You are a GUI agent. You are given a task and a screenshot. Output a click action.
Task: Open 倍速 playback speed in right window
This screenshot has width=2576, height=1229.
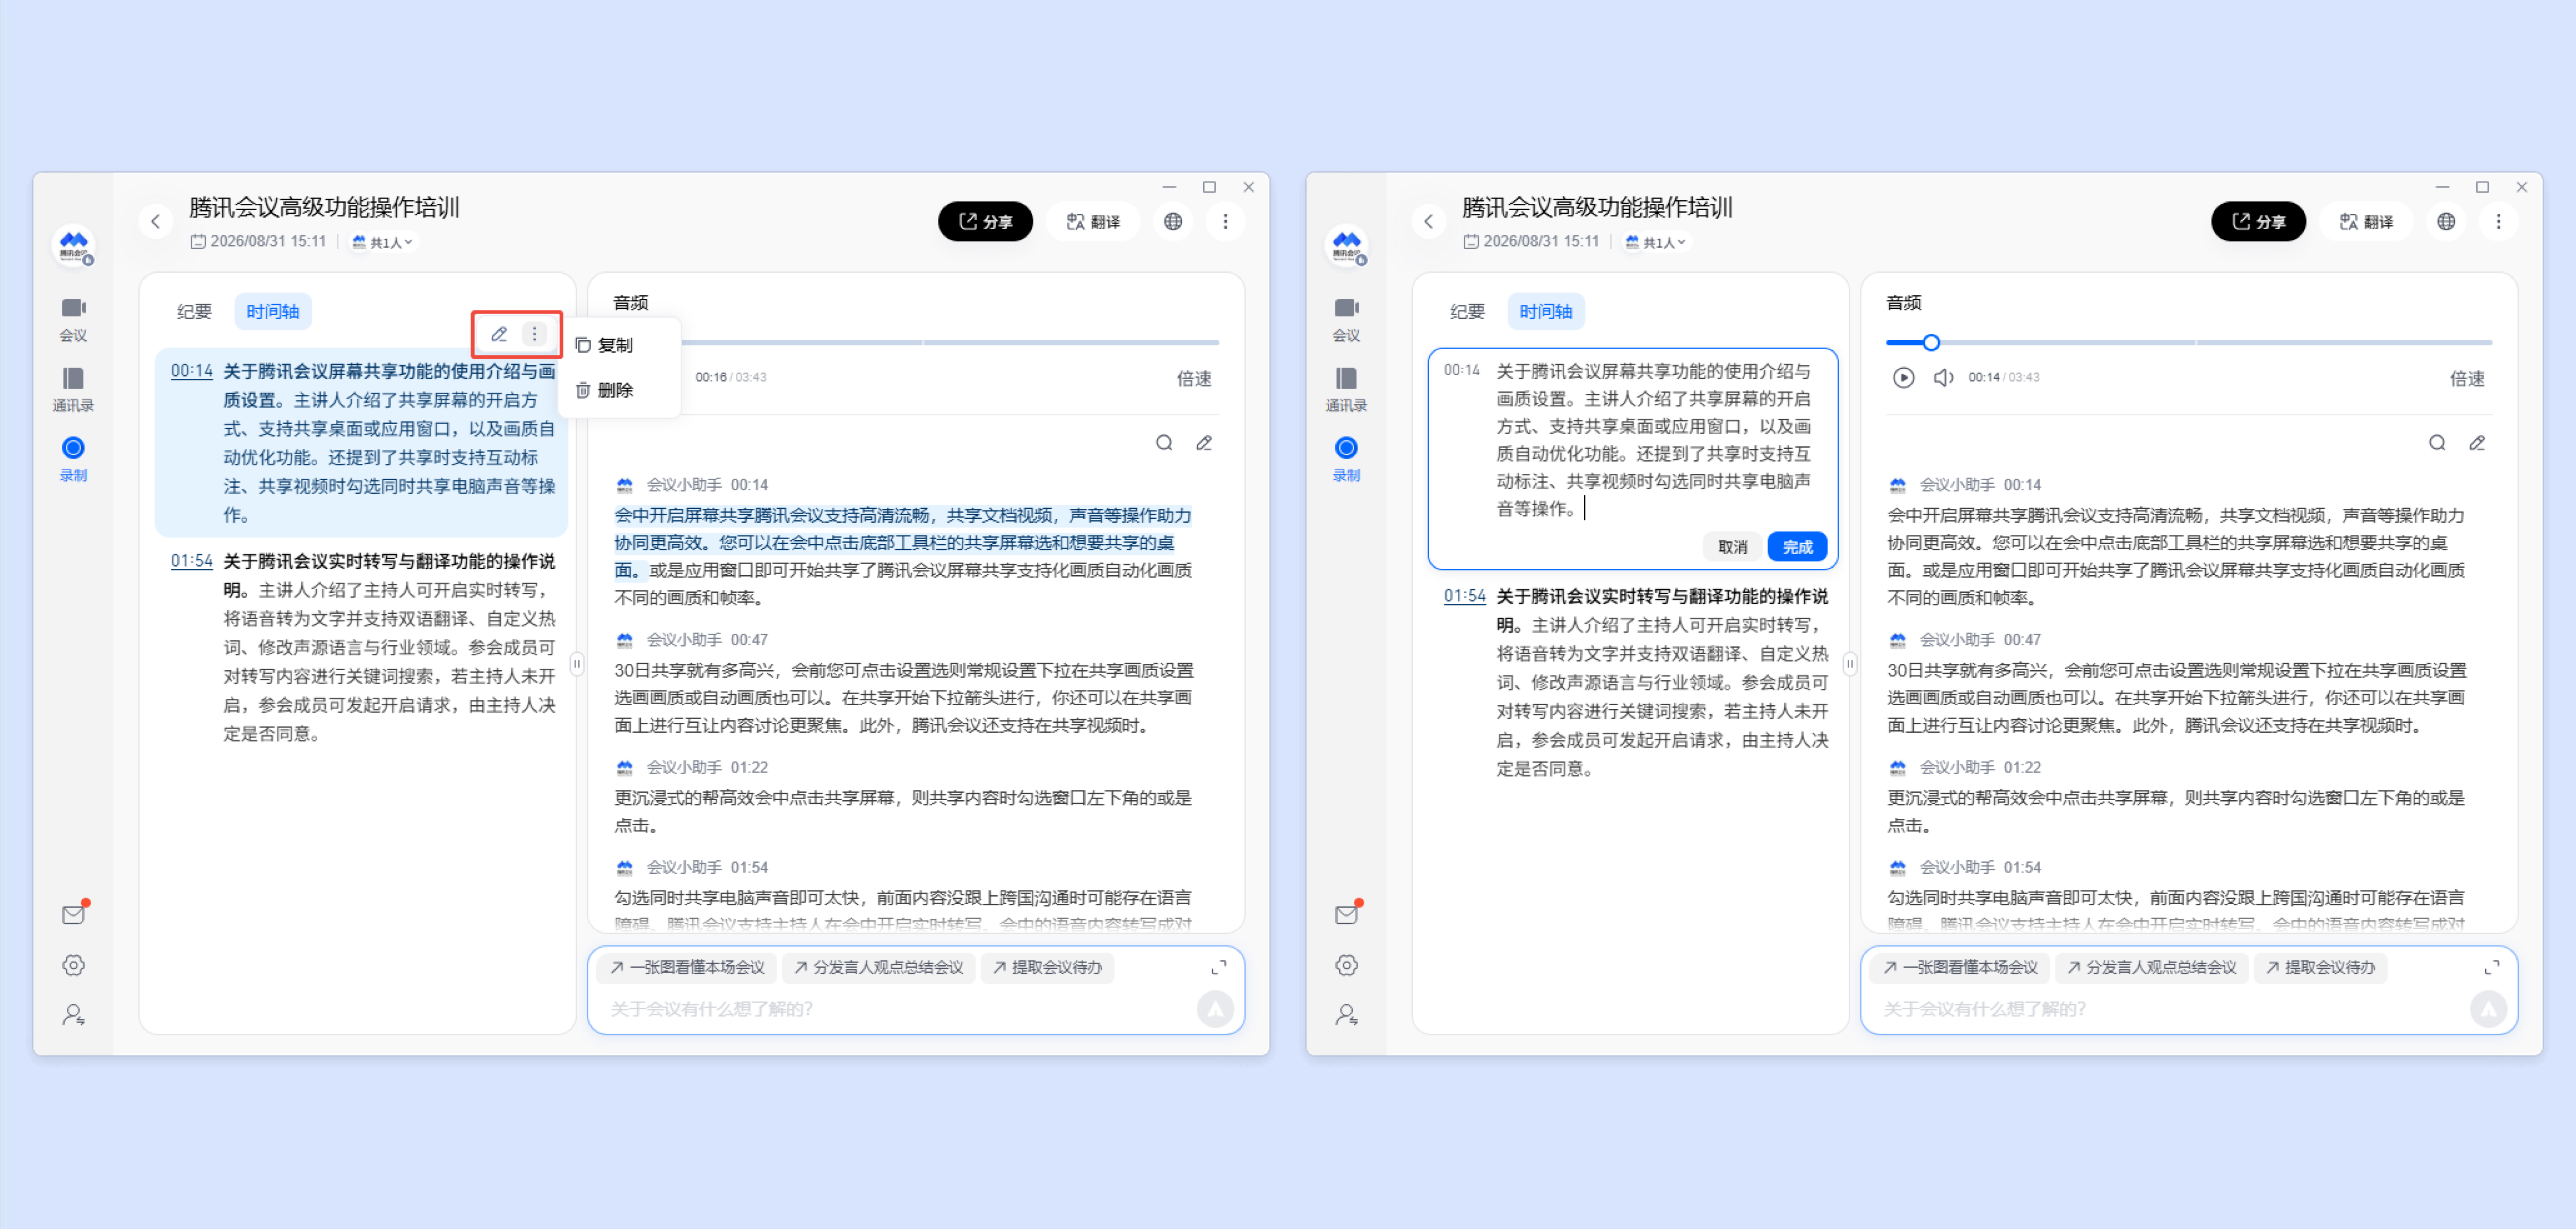click(x=2467, y=379)
